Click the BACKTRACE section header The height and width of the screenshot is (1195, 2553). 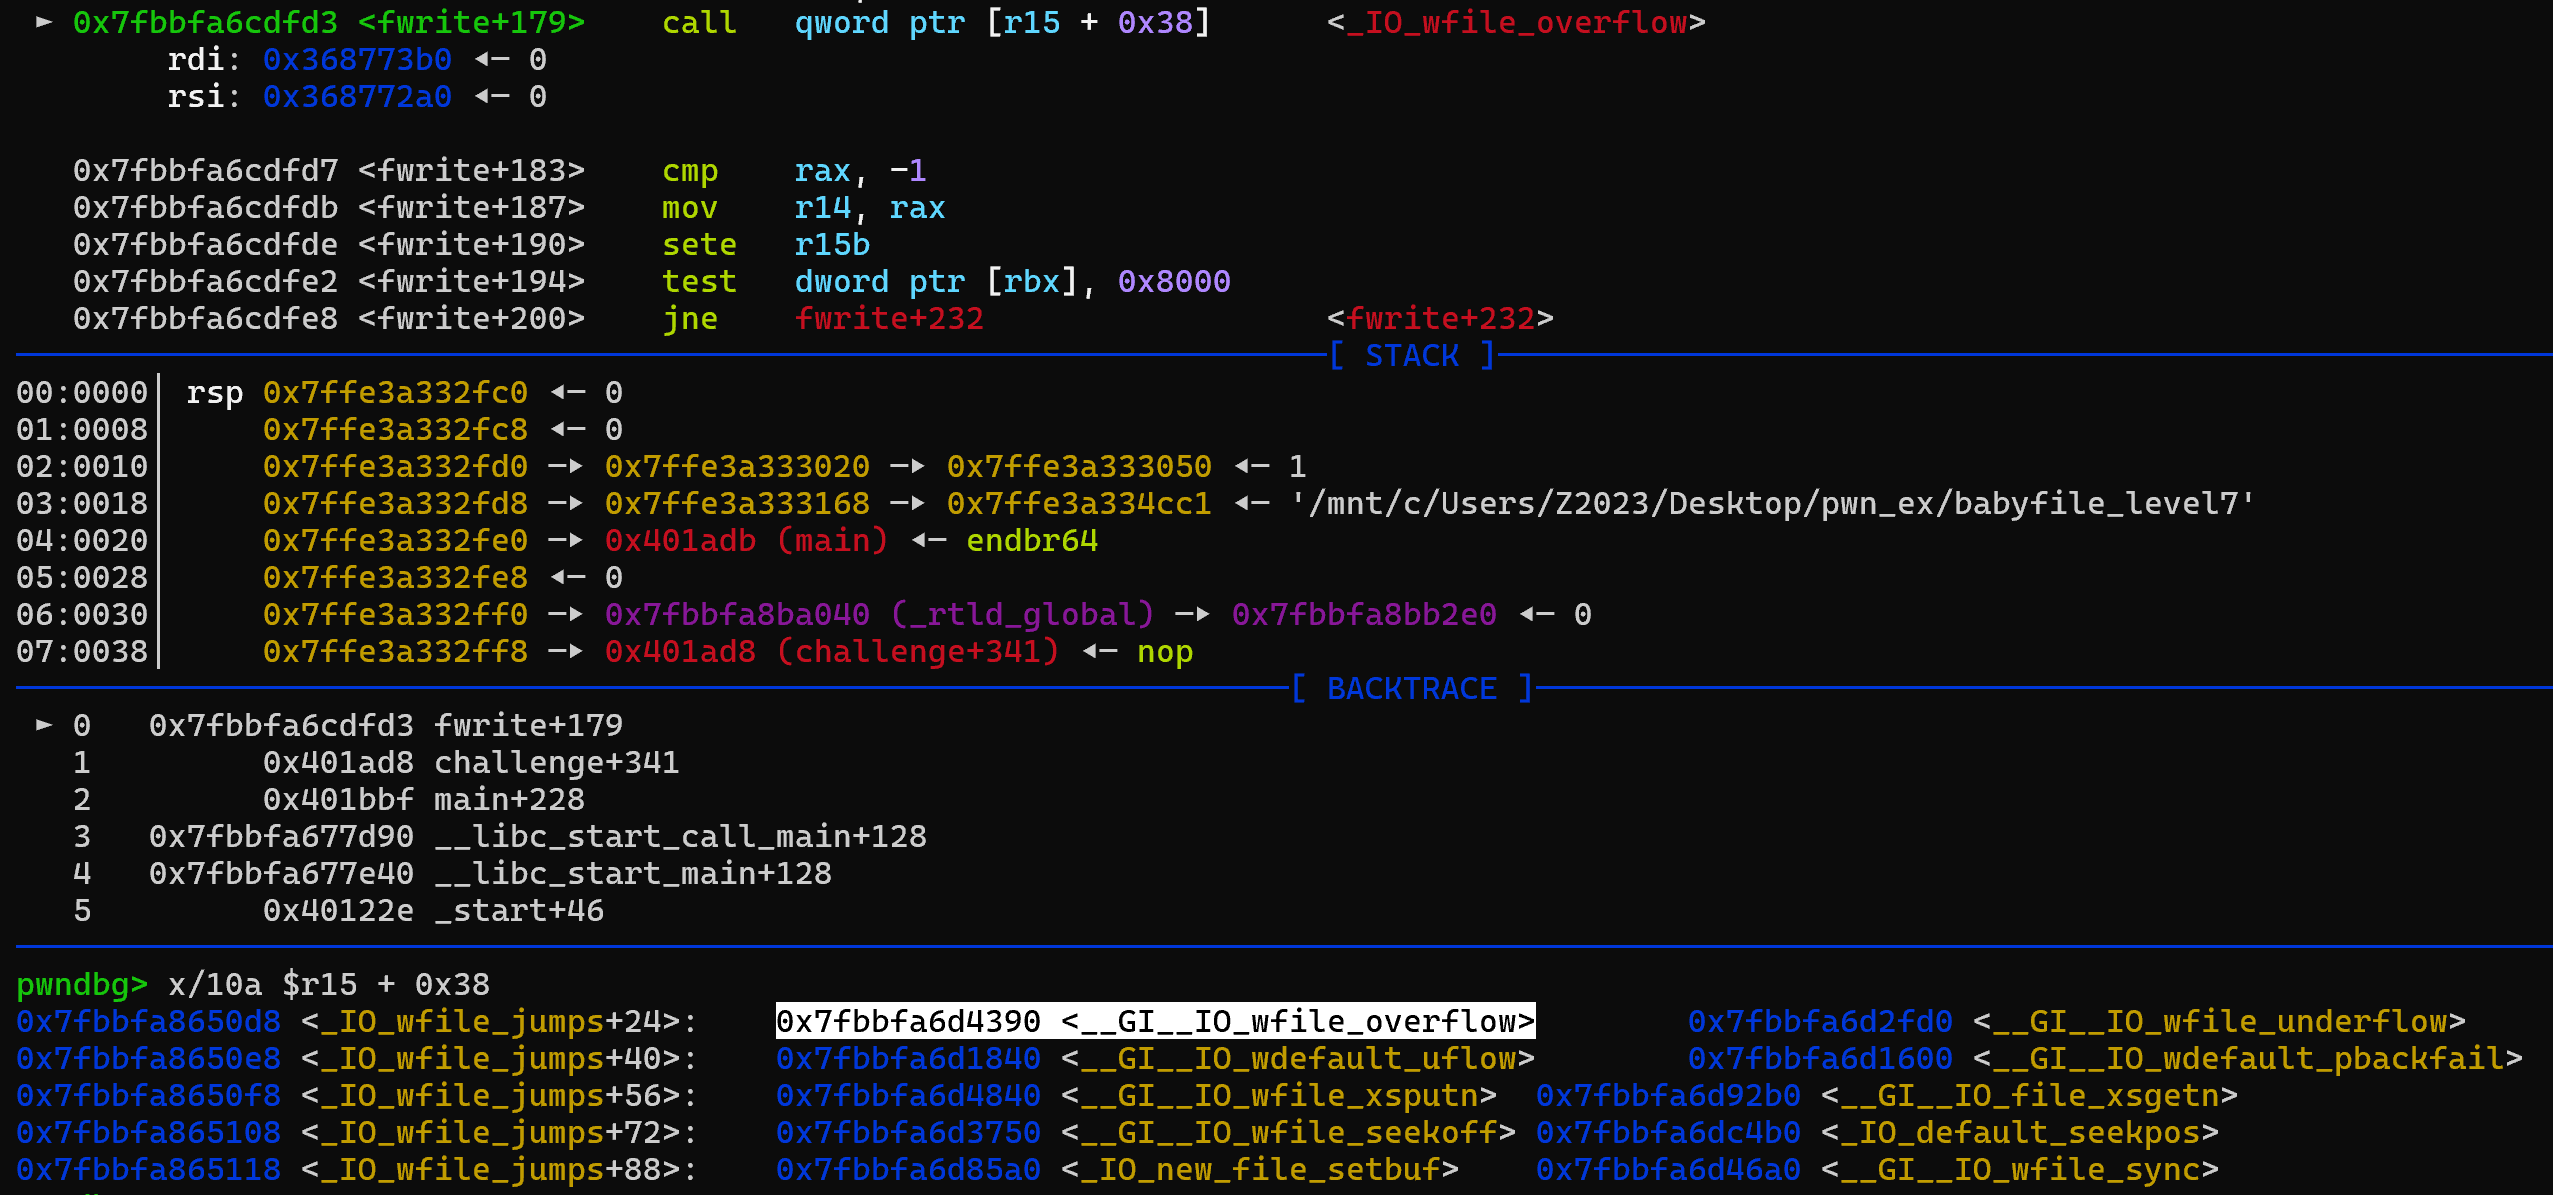pyautogui.click(x=1411, y=688)
